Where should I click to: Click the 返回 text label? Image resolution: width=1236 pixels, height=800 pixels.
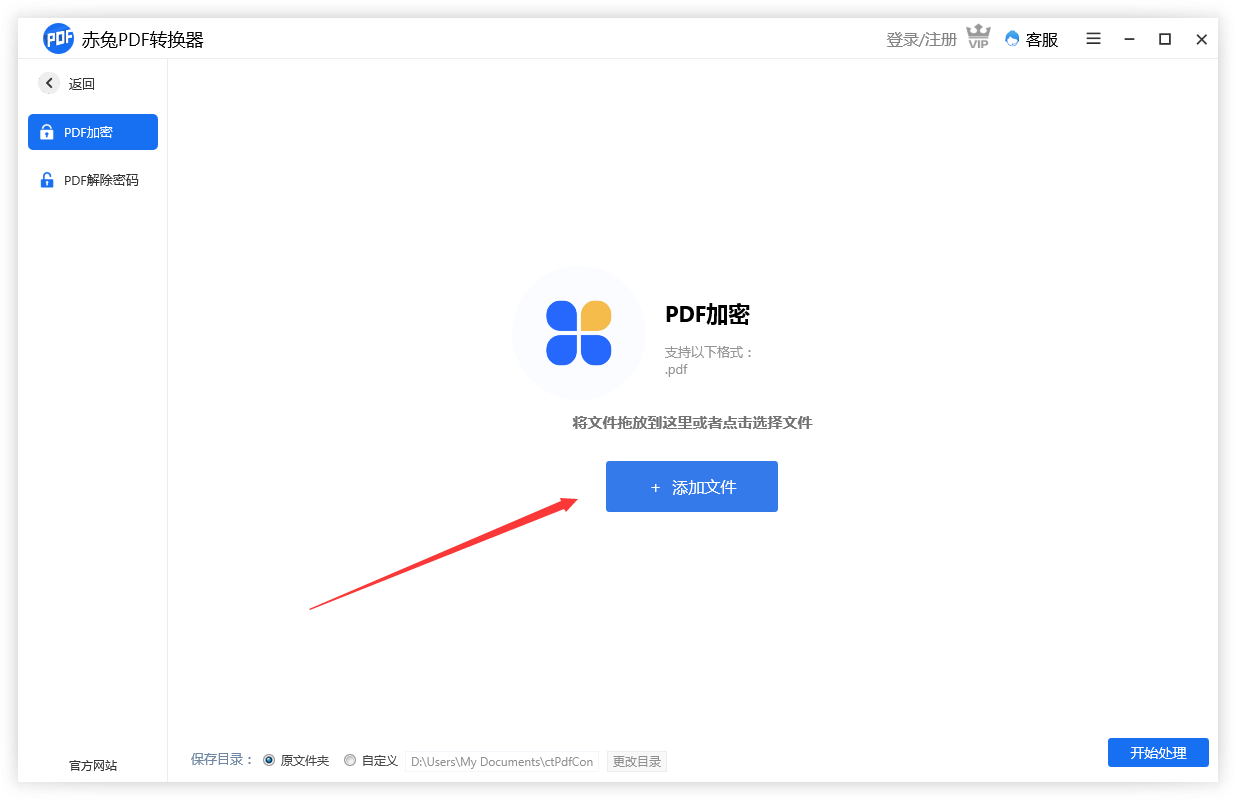coord(82,84)
